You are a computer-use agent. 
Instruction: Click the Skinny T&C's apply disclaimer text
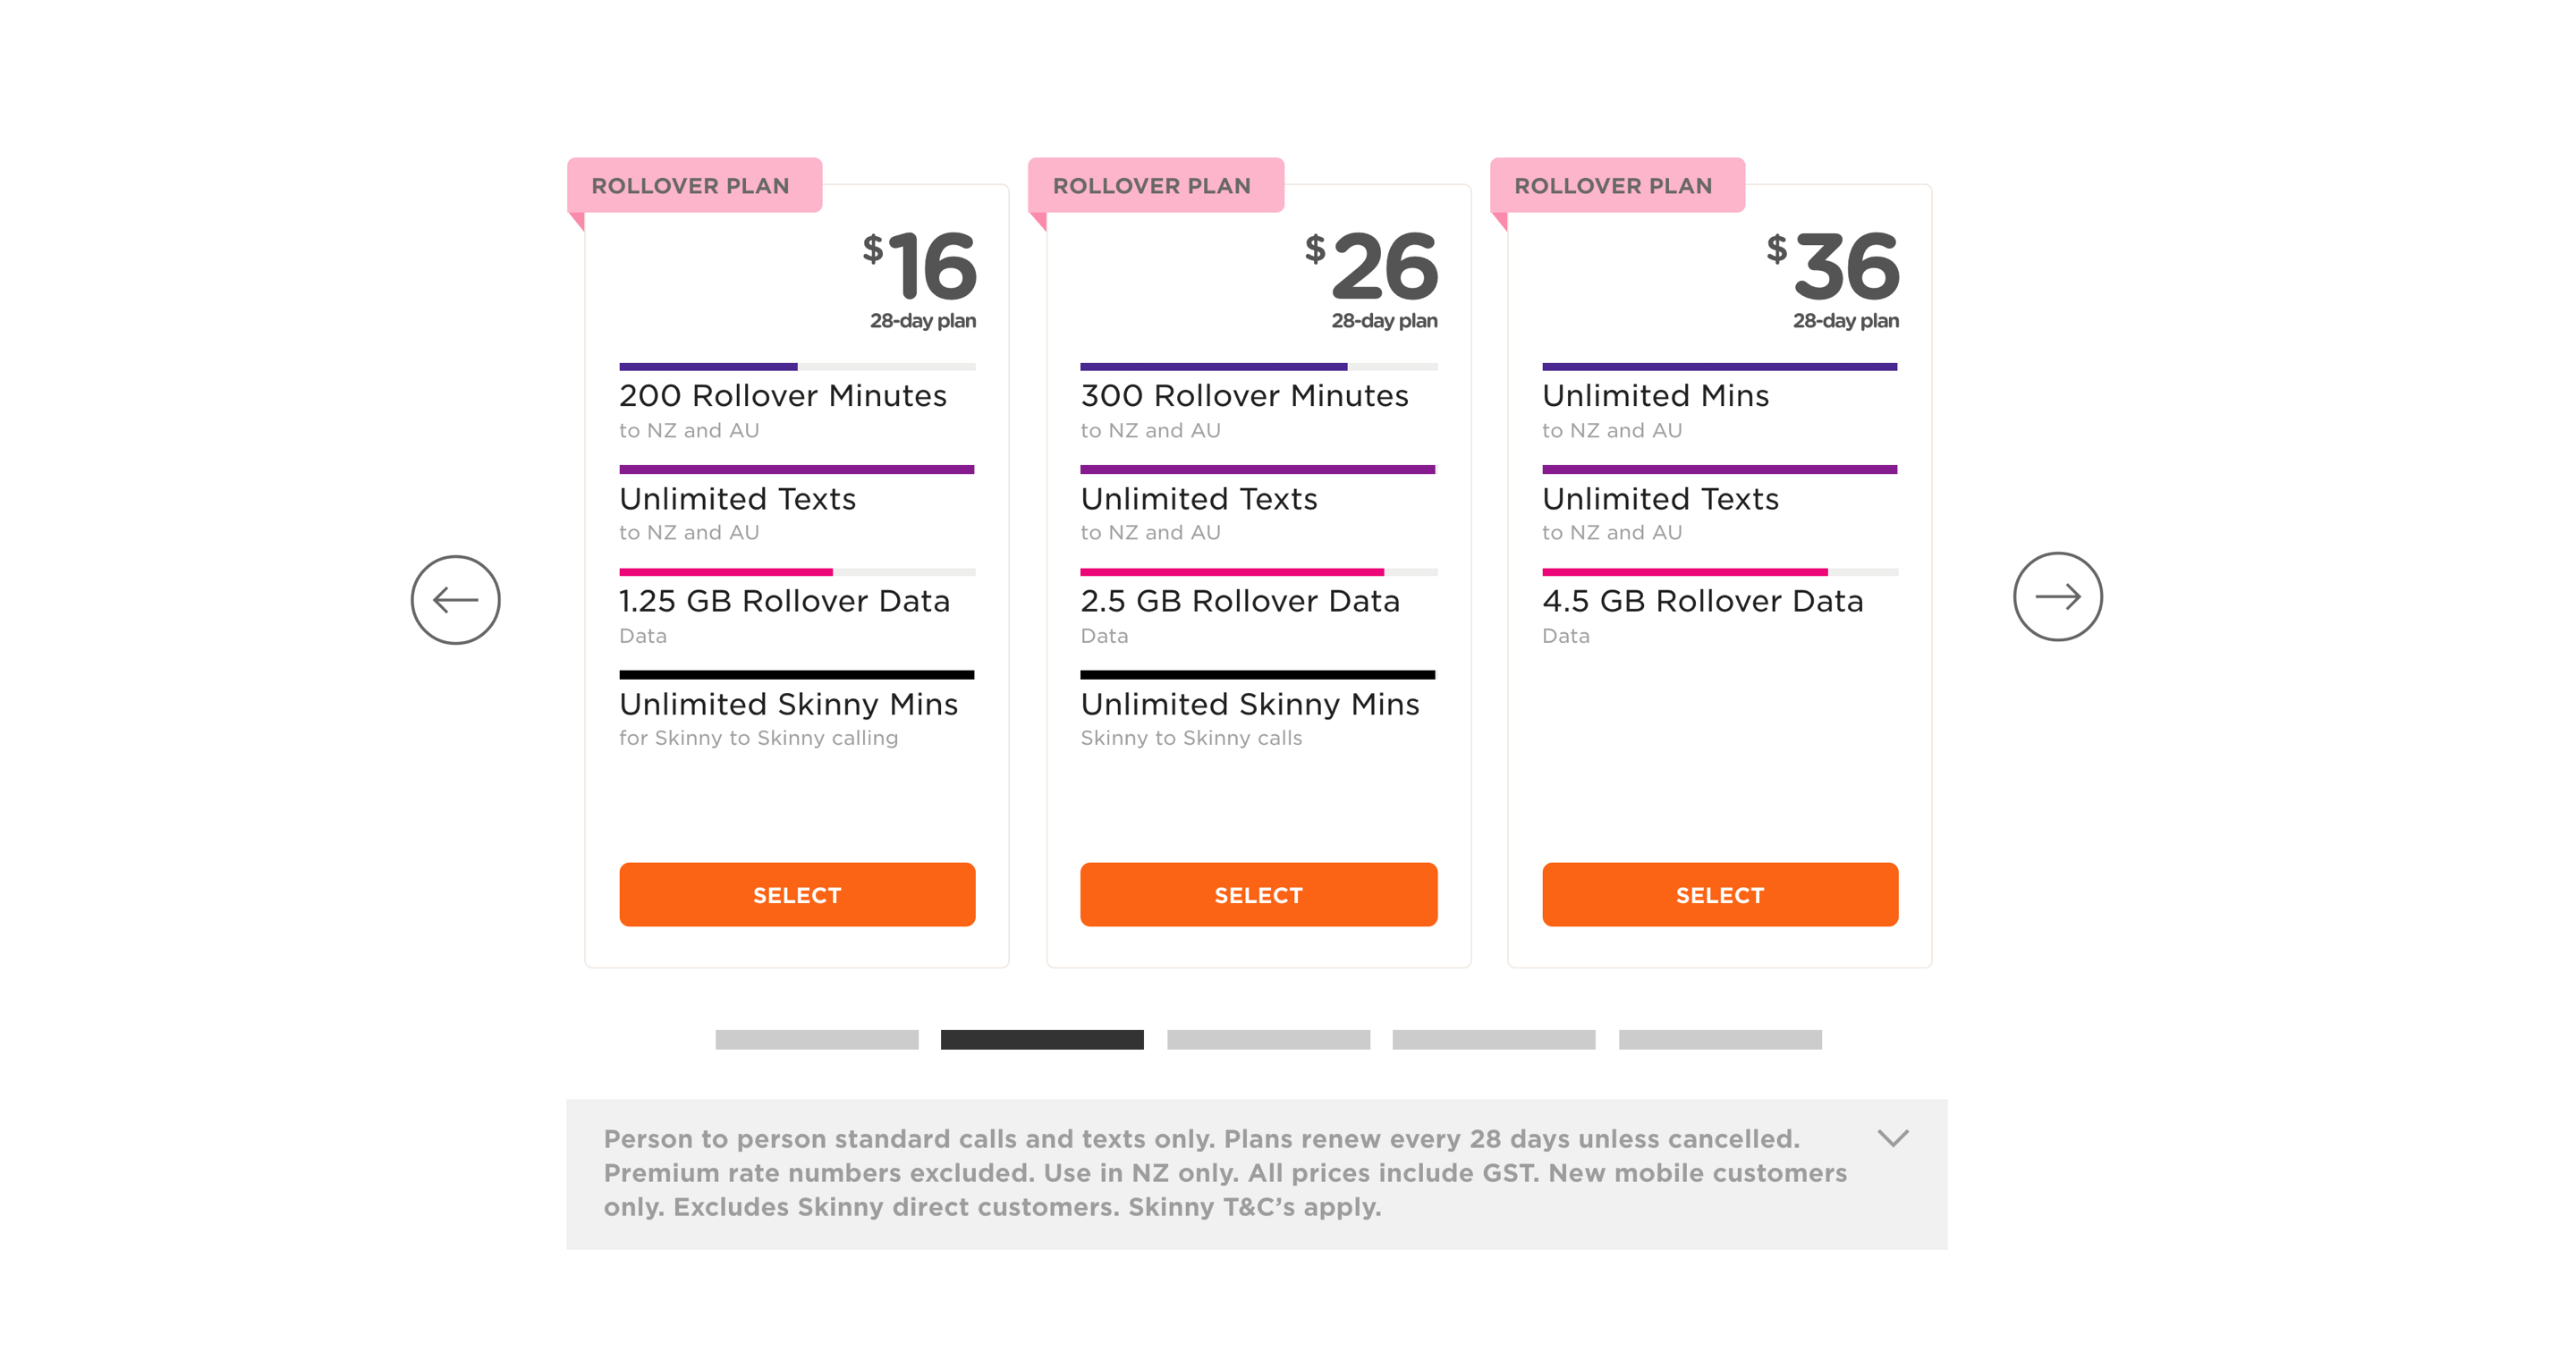[x=1254, y=1207]
